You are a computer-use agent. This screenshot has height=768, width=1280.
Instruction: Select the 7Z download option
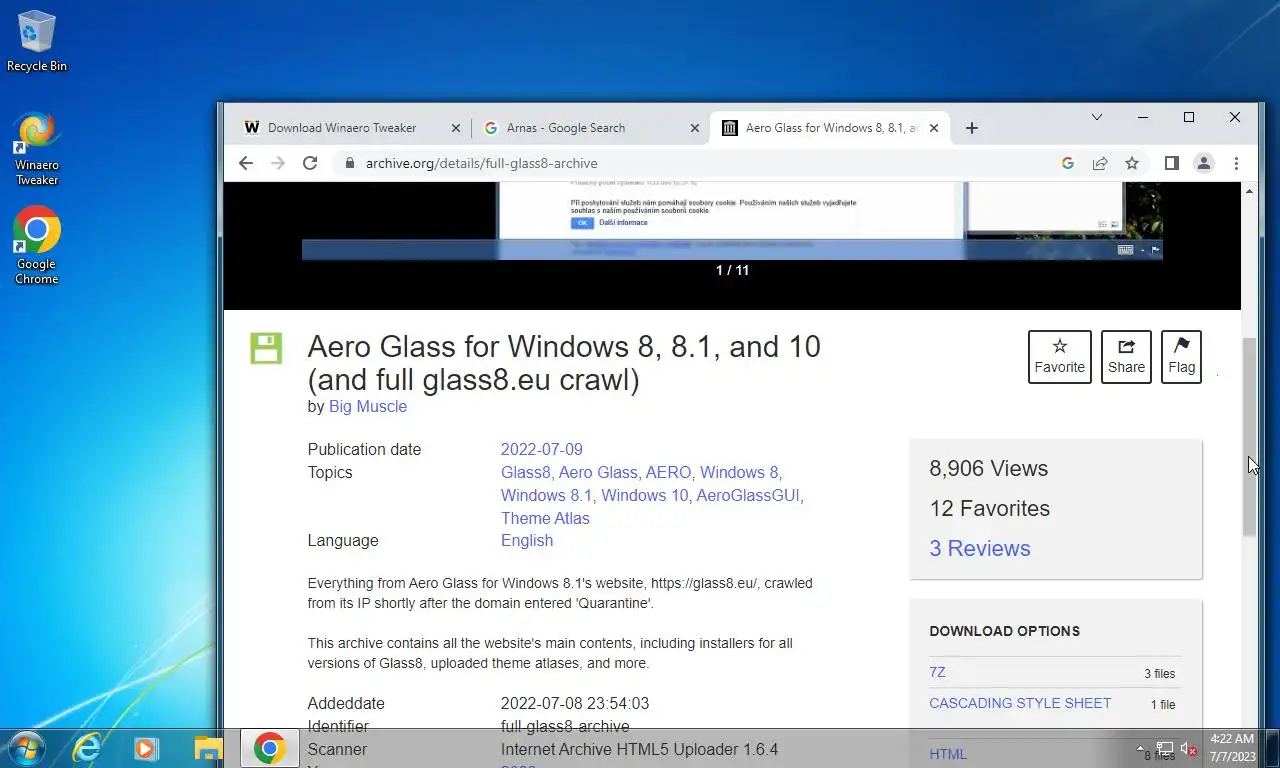pos(937,672)
